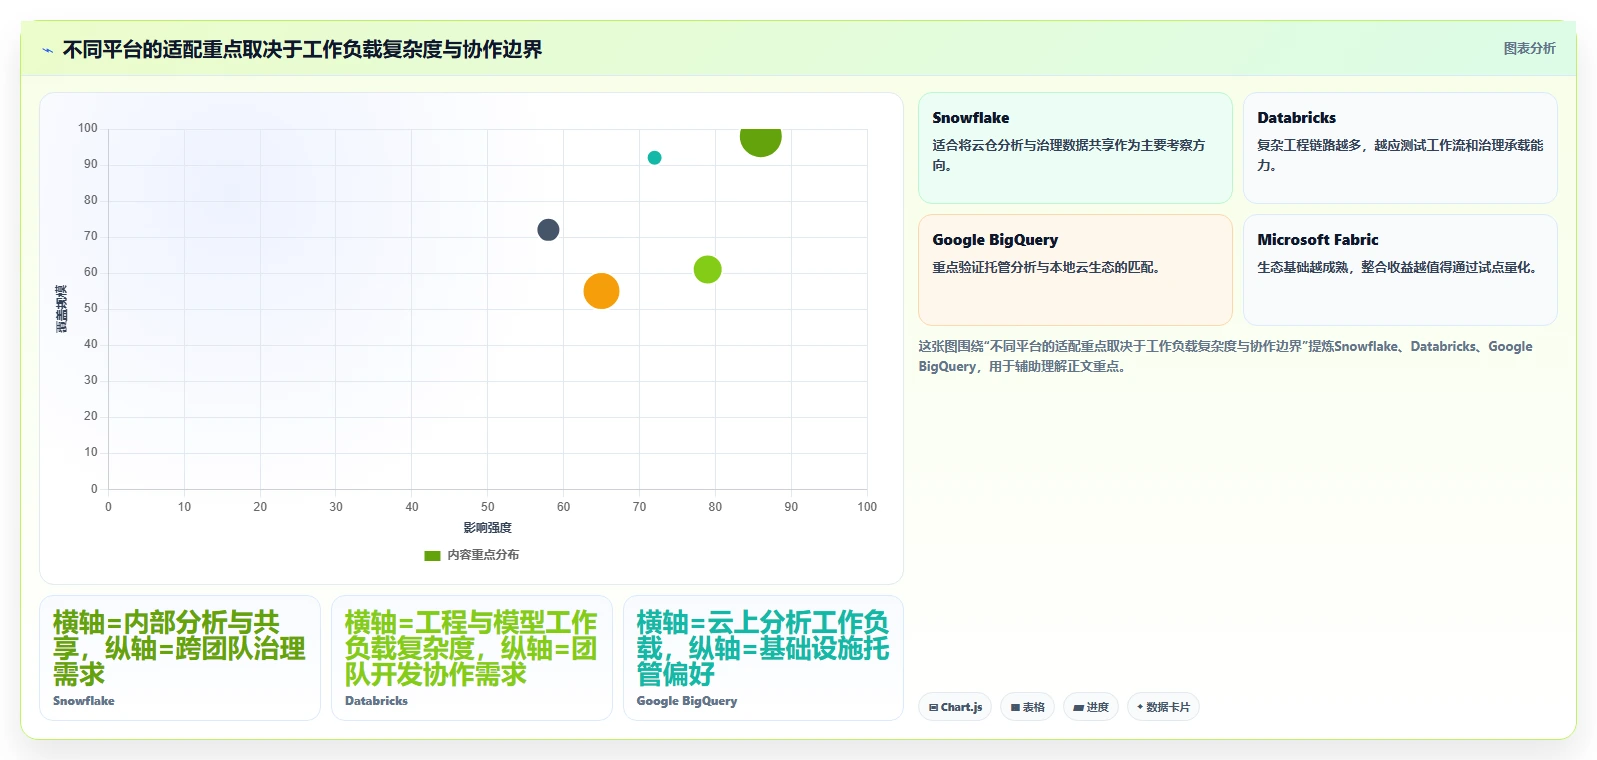Click the Google BigQuery caption under third card

pos(687,701)
